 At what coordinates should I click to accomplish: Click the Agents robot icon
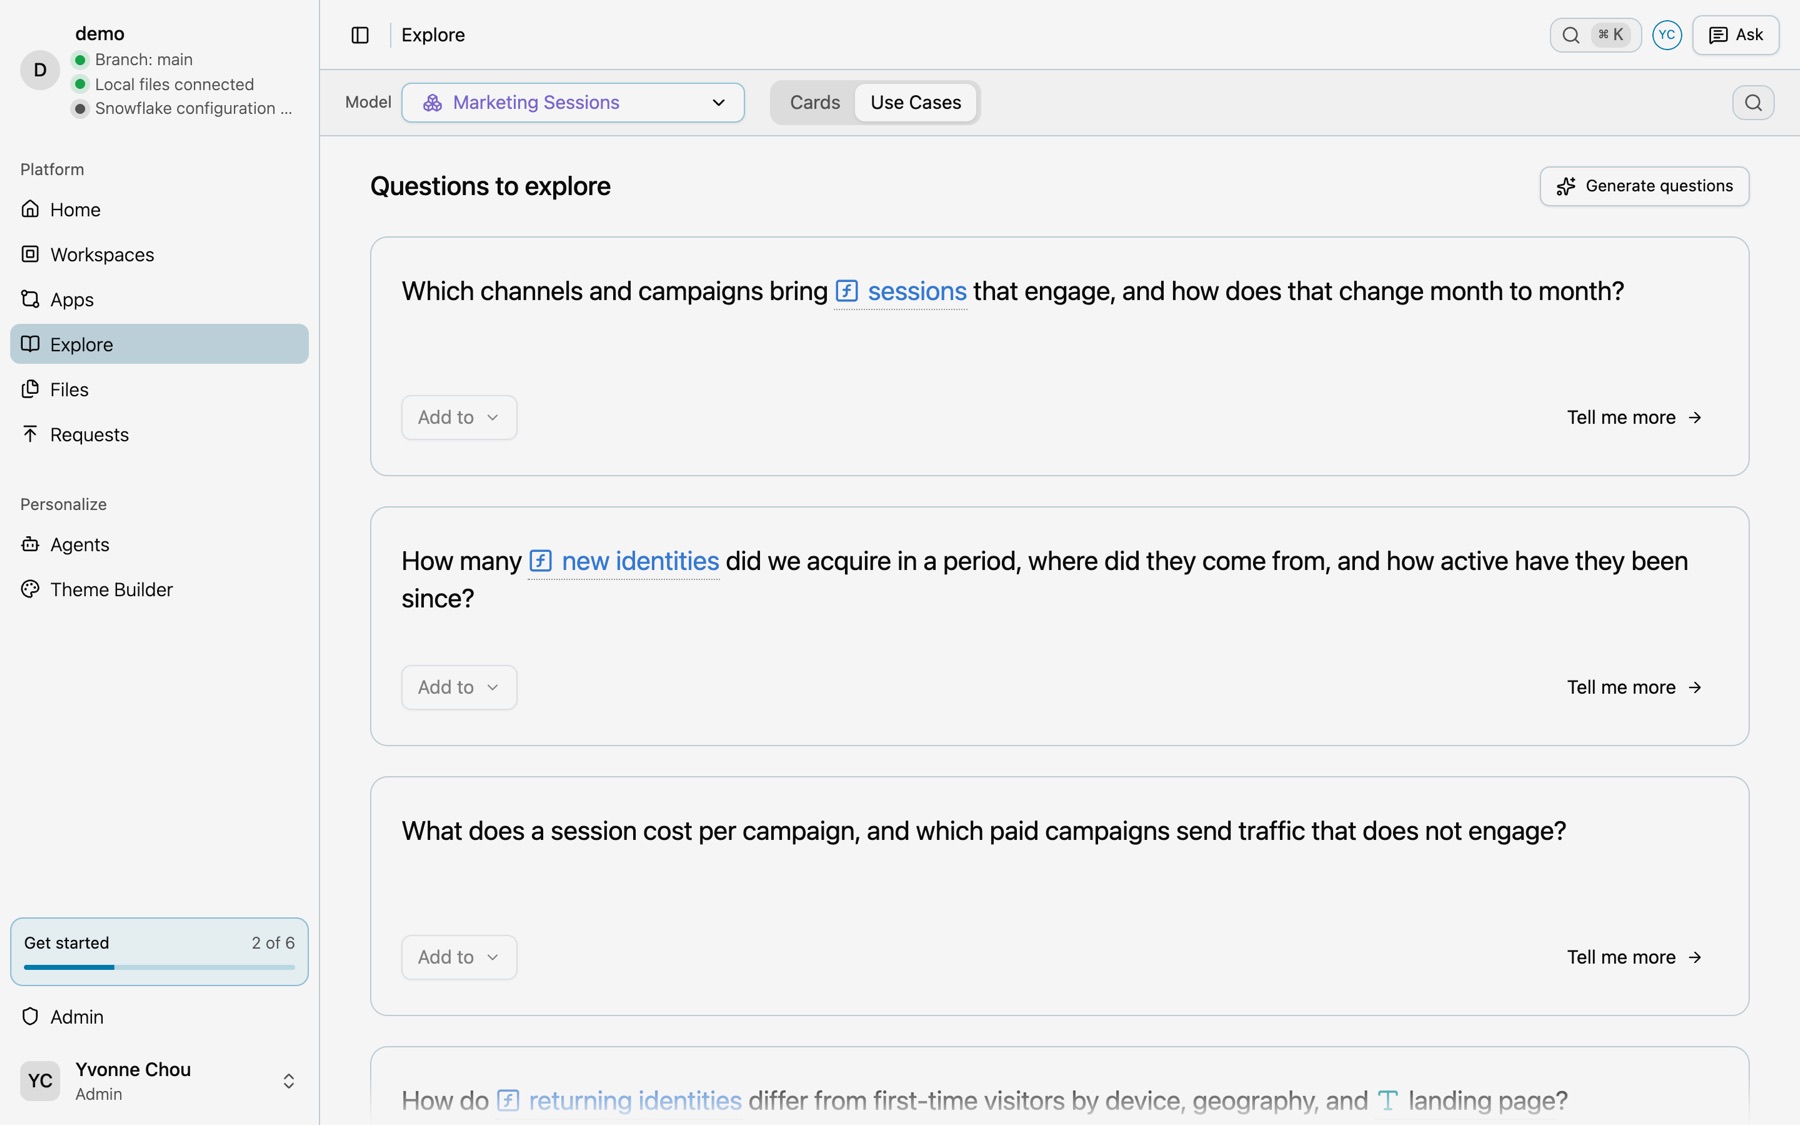click(x=30, y=544)
